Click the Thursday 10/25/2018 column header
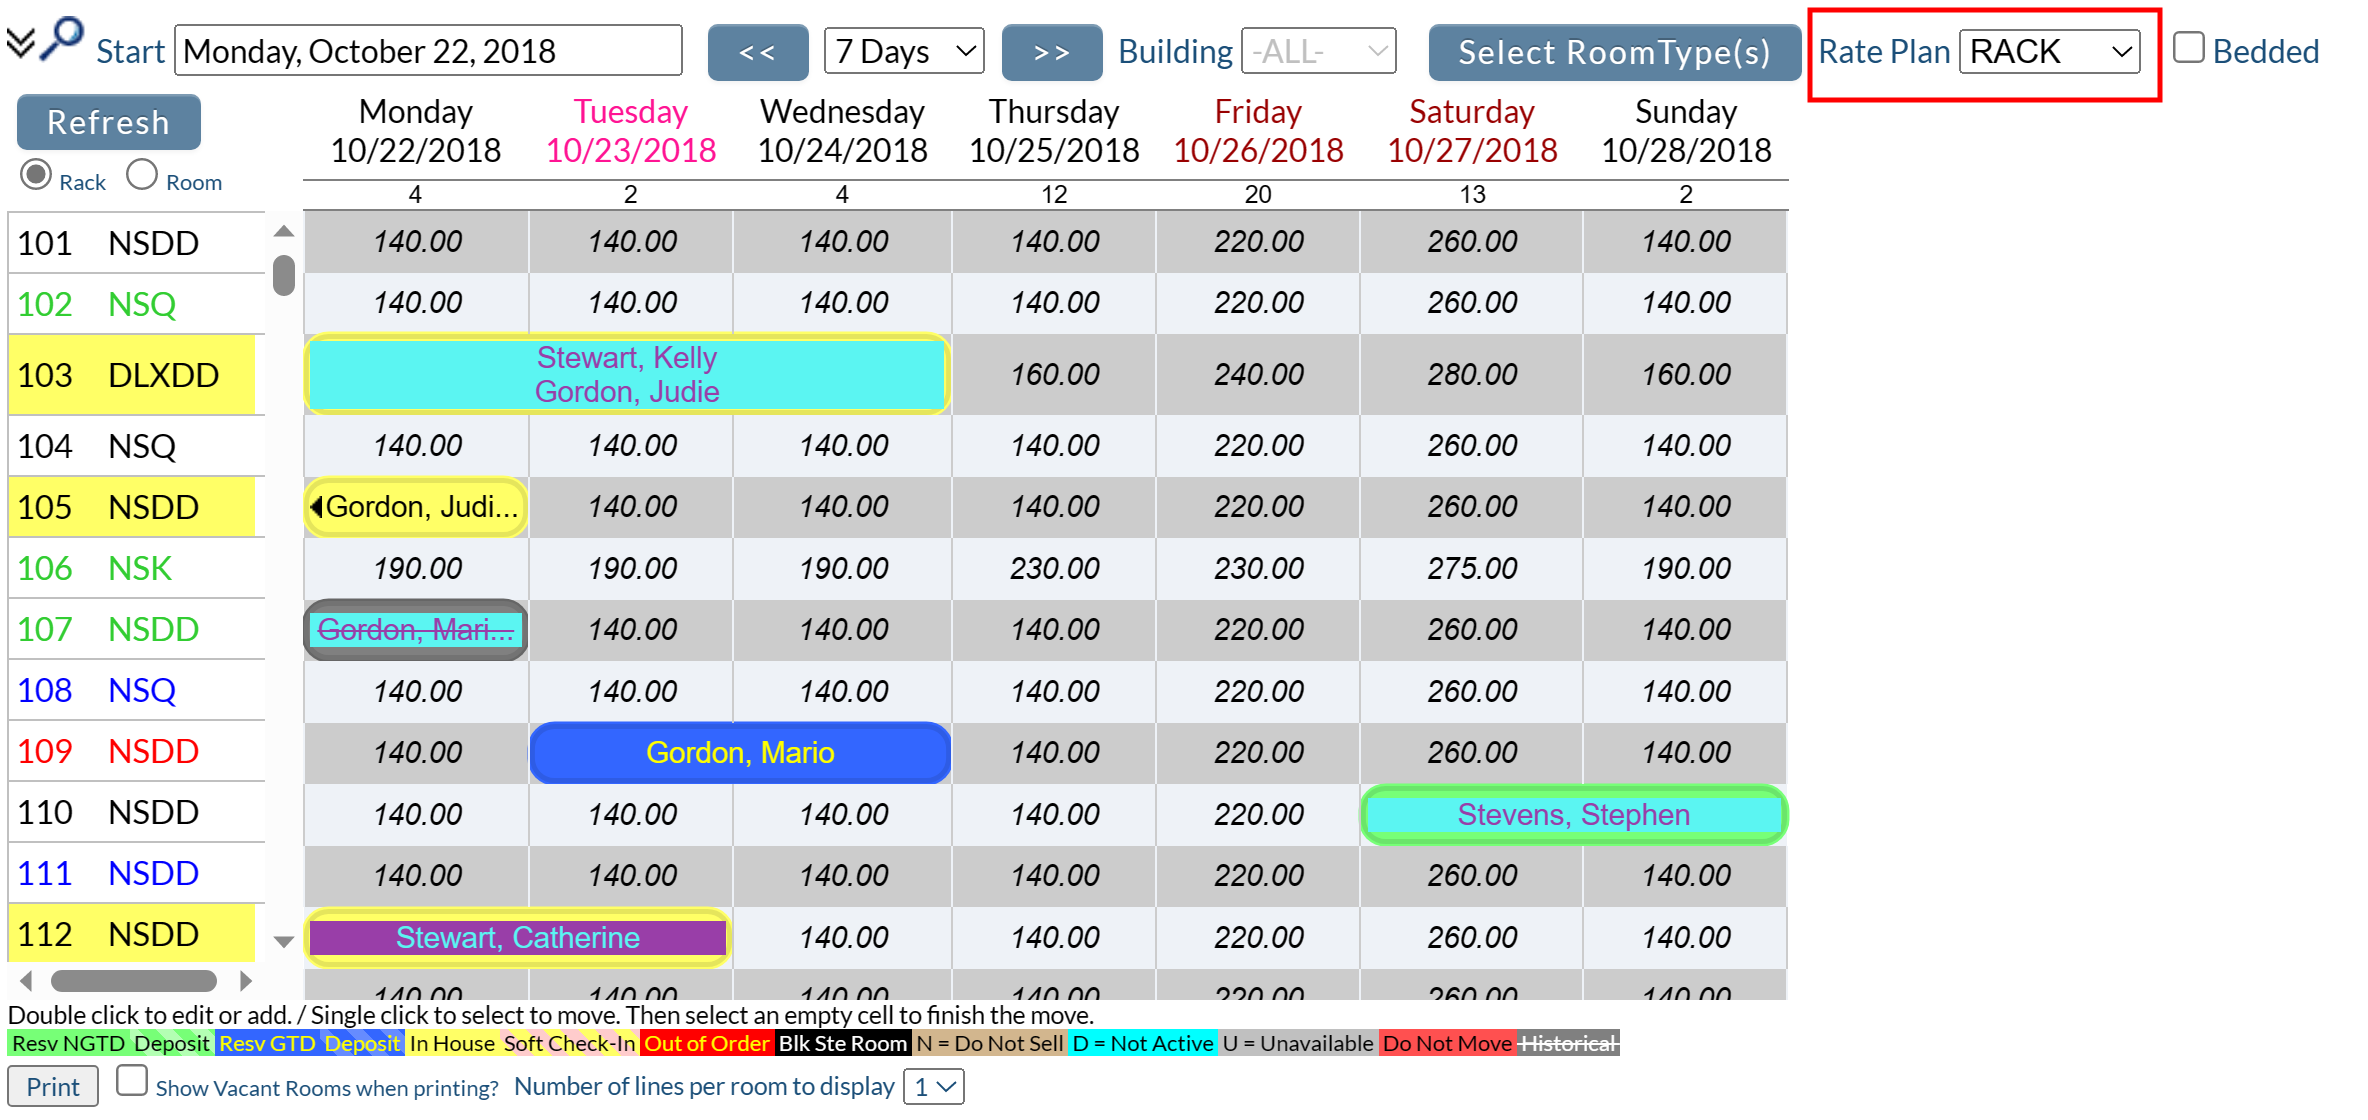Viewport: 2368px width, 1120px height. point(1054,131)
